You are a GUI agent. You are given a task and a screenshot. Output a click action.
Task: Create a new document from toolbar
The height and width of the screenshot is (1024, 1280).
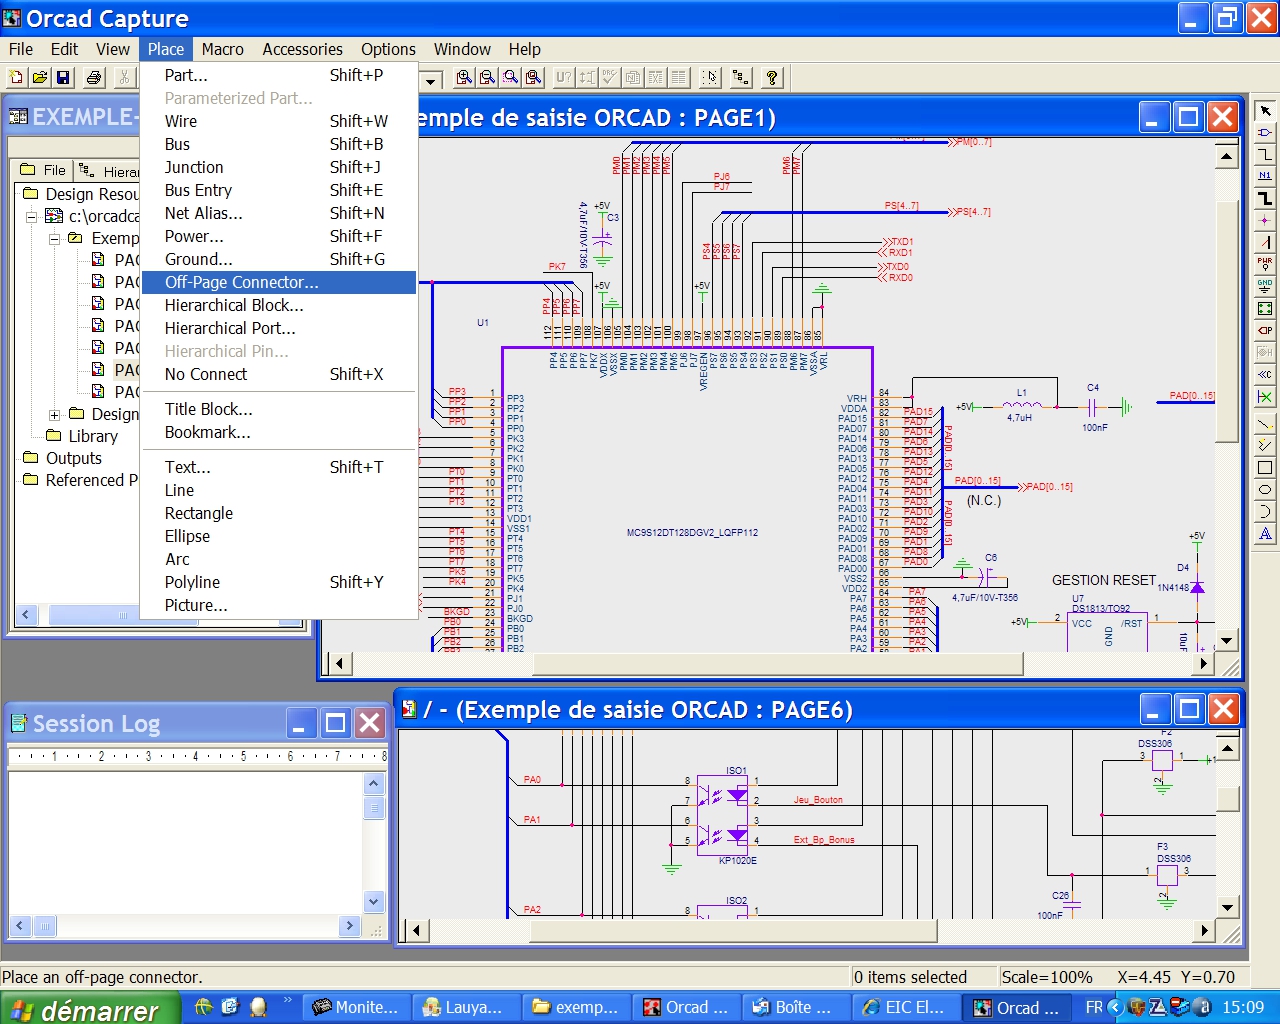pyautogui.click(x=16, y=77)
